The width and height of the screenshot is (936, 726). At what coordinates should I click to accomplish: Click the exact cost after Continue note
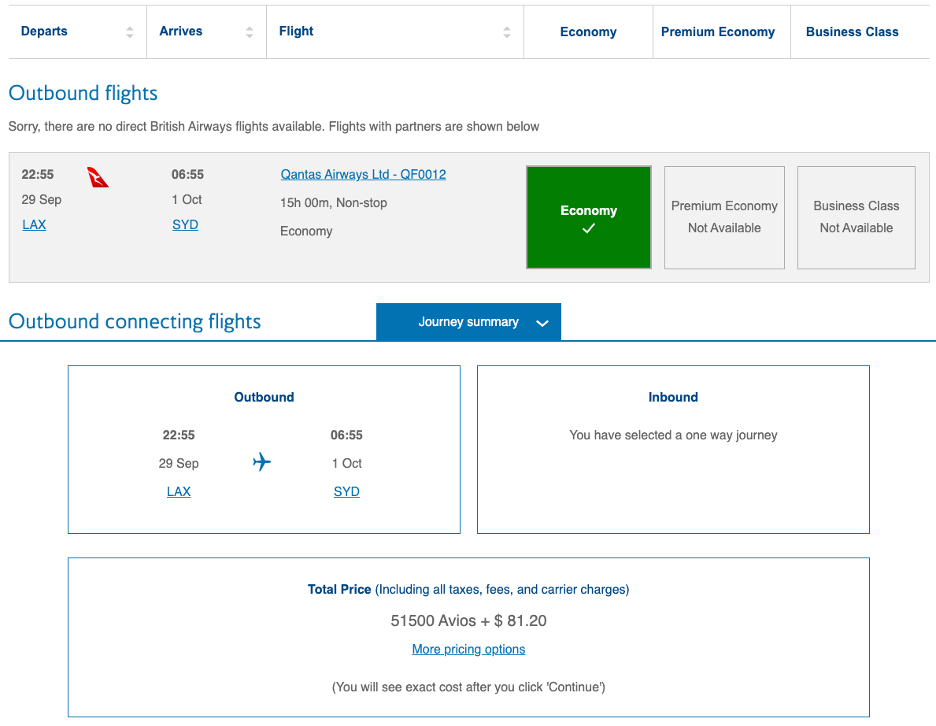click(x=469, y=687)
